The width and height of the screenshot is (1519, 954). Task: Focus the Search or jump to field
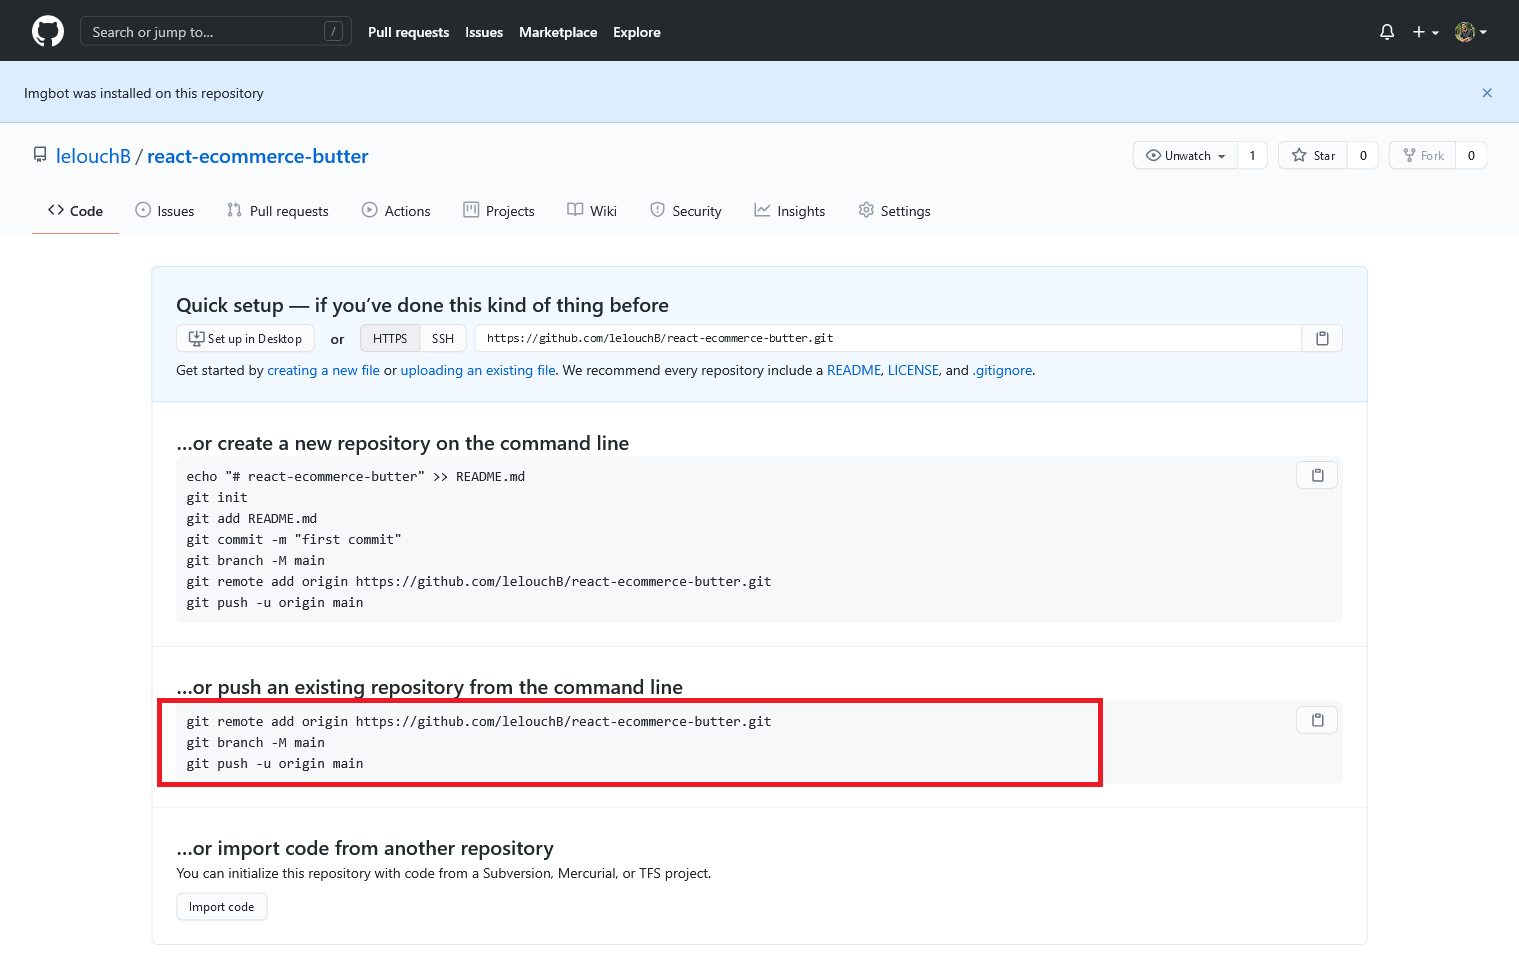[x=215, y=32]
